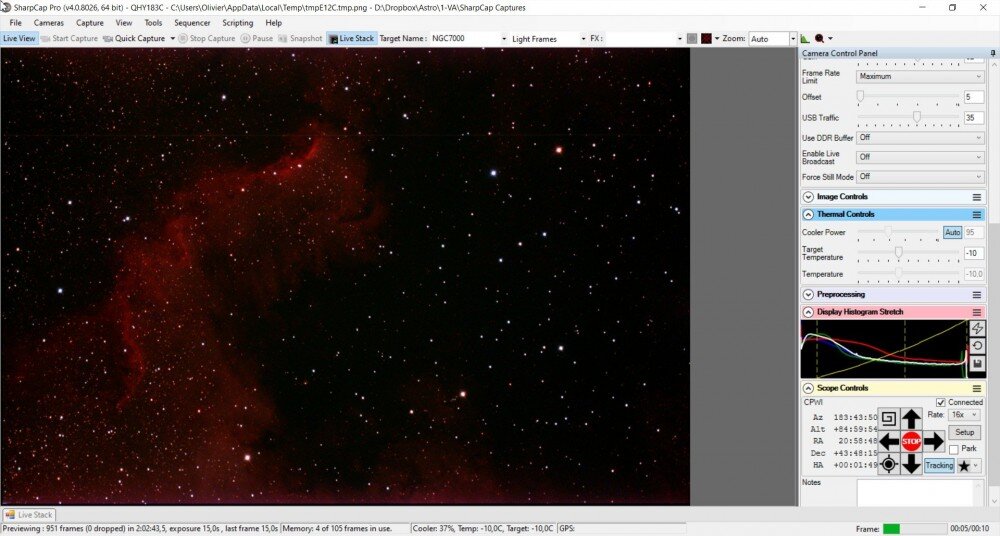This screenshot has width=1000, height=536.
Task: Open the Use DDR Buffer dropdown
Action: (x=920, y=138)
